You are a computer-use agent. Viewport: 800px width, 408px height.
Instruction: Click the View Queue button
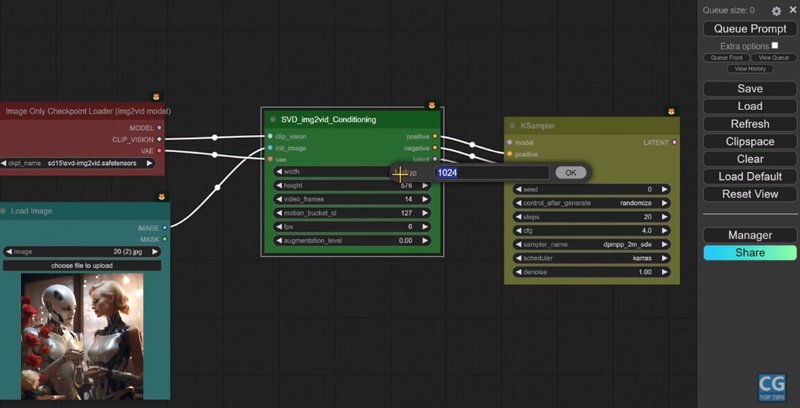(773, 58)
